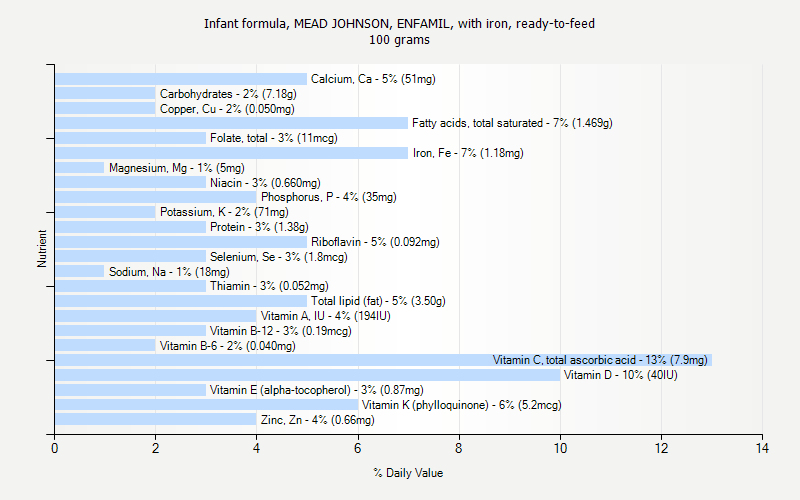
Task: Click the x-axis tick label 12
Action: (x=661, y=448)
